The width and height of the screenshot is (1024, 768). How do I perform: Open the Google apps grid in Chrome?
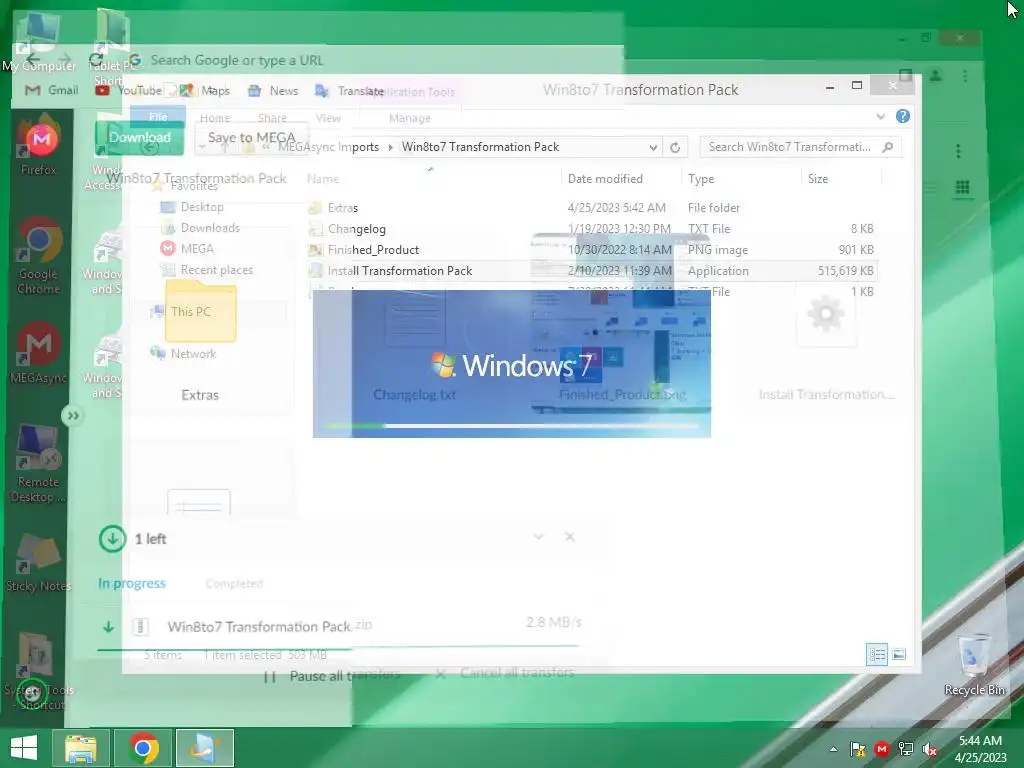[962, 188]
